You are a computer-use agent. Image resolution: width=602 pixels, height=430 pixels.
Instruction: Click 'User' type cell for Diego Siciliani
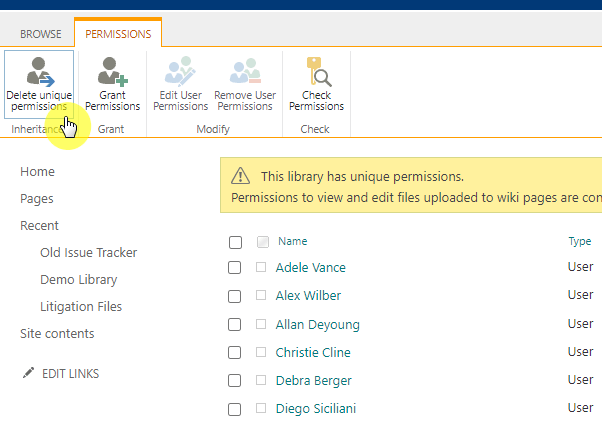pyautogui.click(x=580, y=408)
